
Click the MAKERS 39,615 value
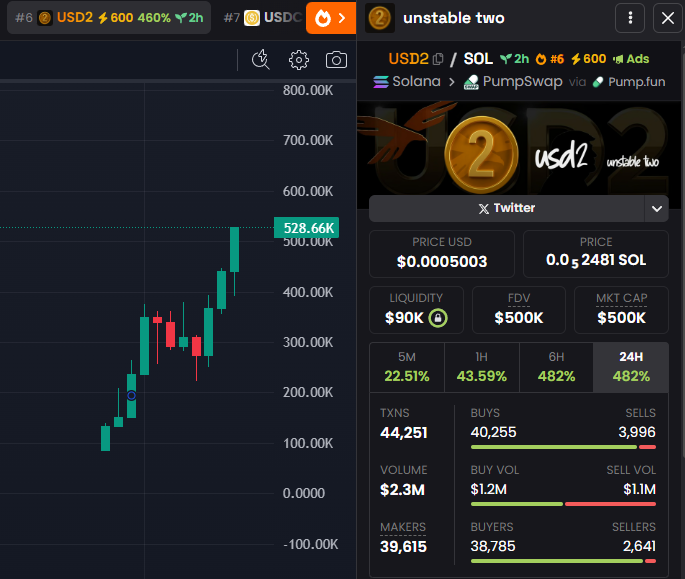click(403, 547)
